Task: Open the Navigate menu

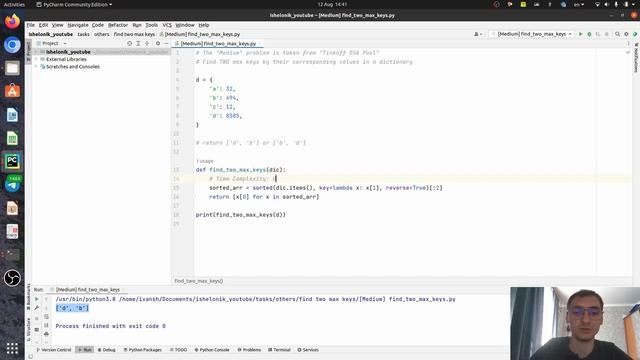Action: 78,25
